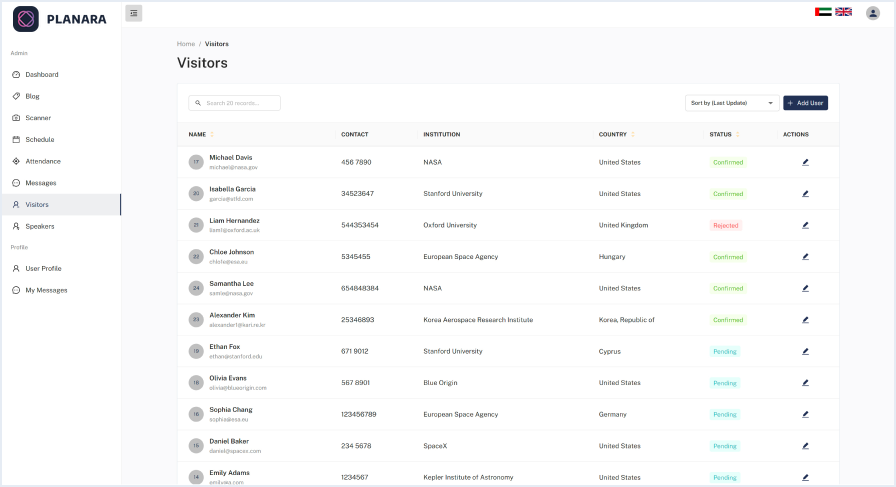Screen dimensions: 896x487
Task: Follow the Home breadcrumb link
Action: (186, 44)
